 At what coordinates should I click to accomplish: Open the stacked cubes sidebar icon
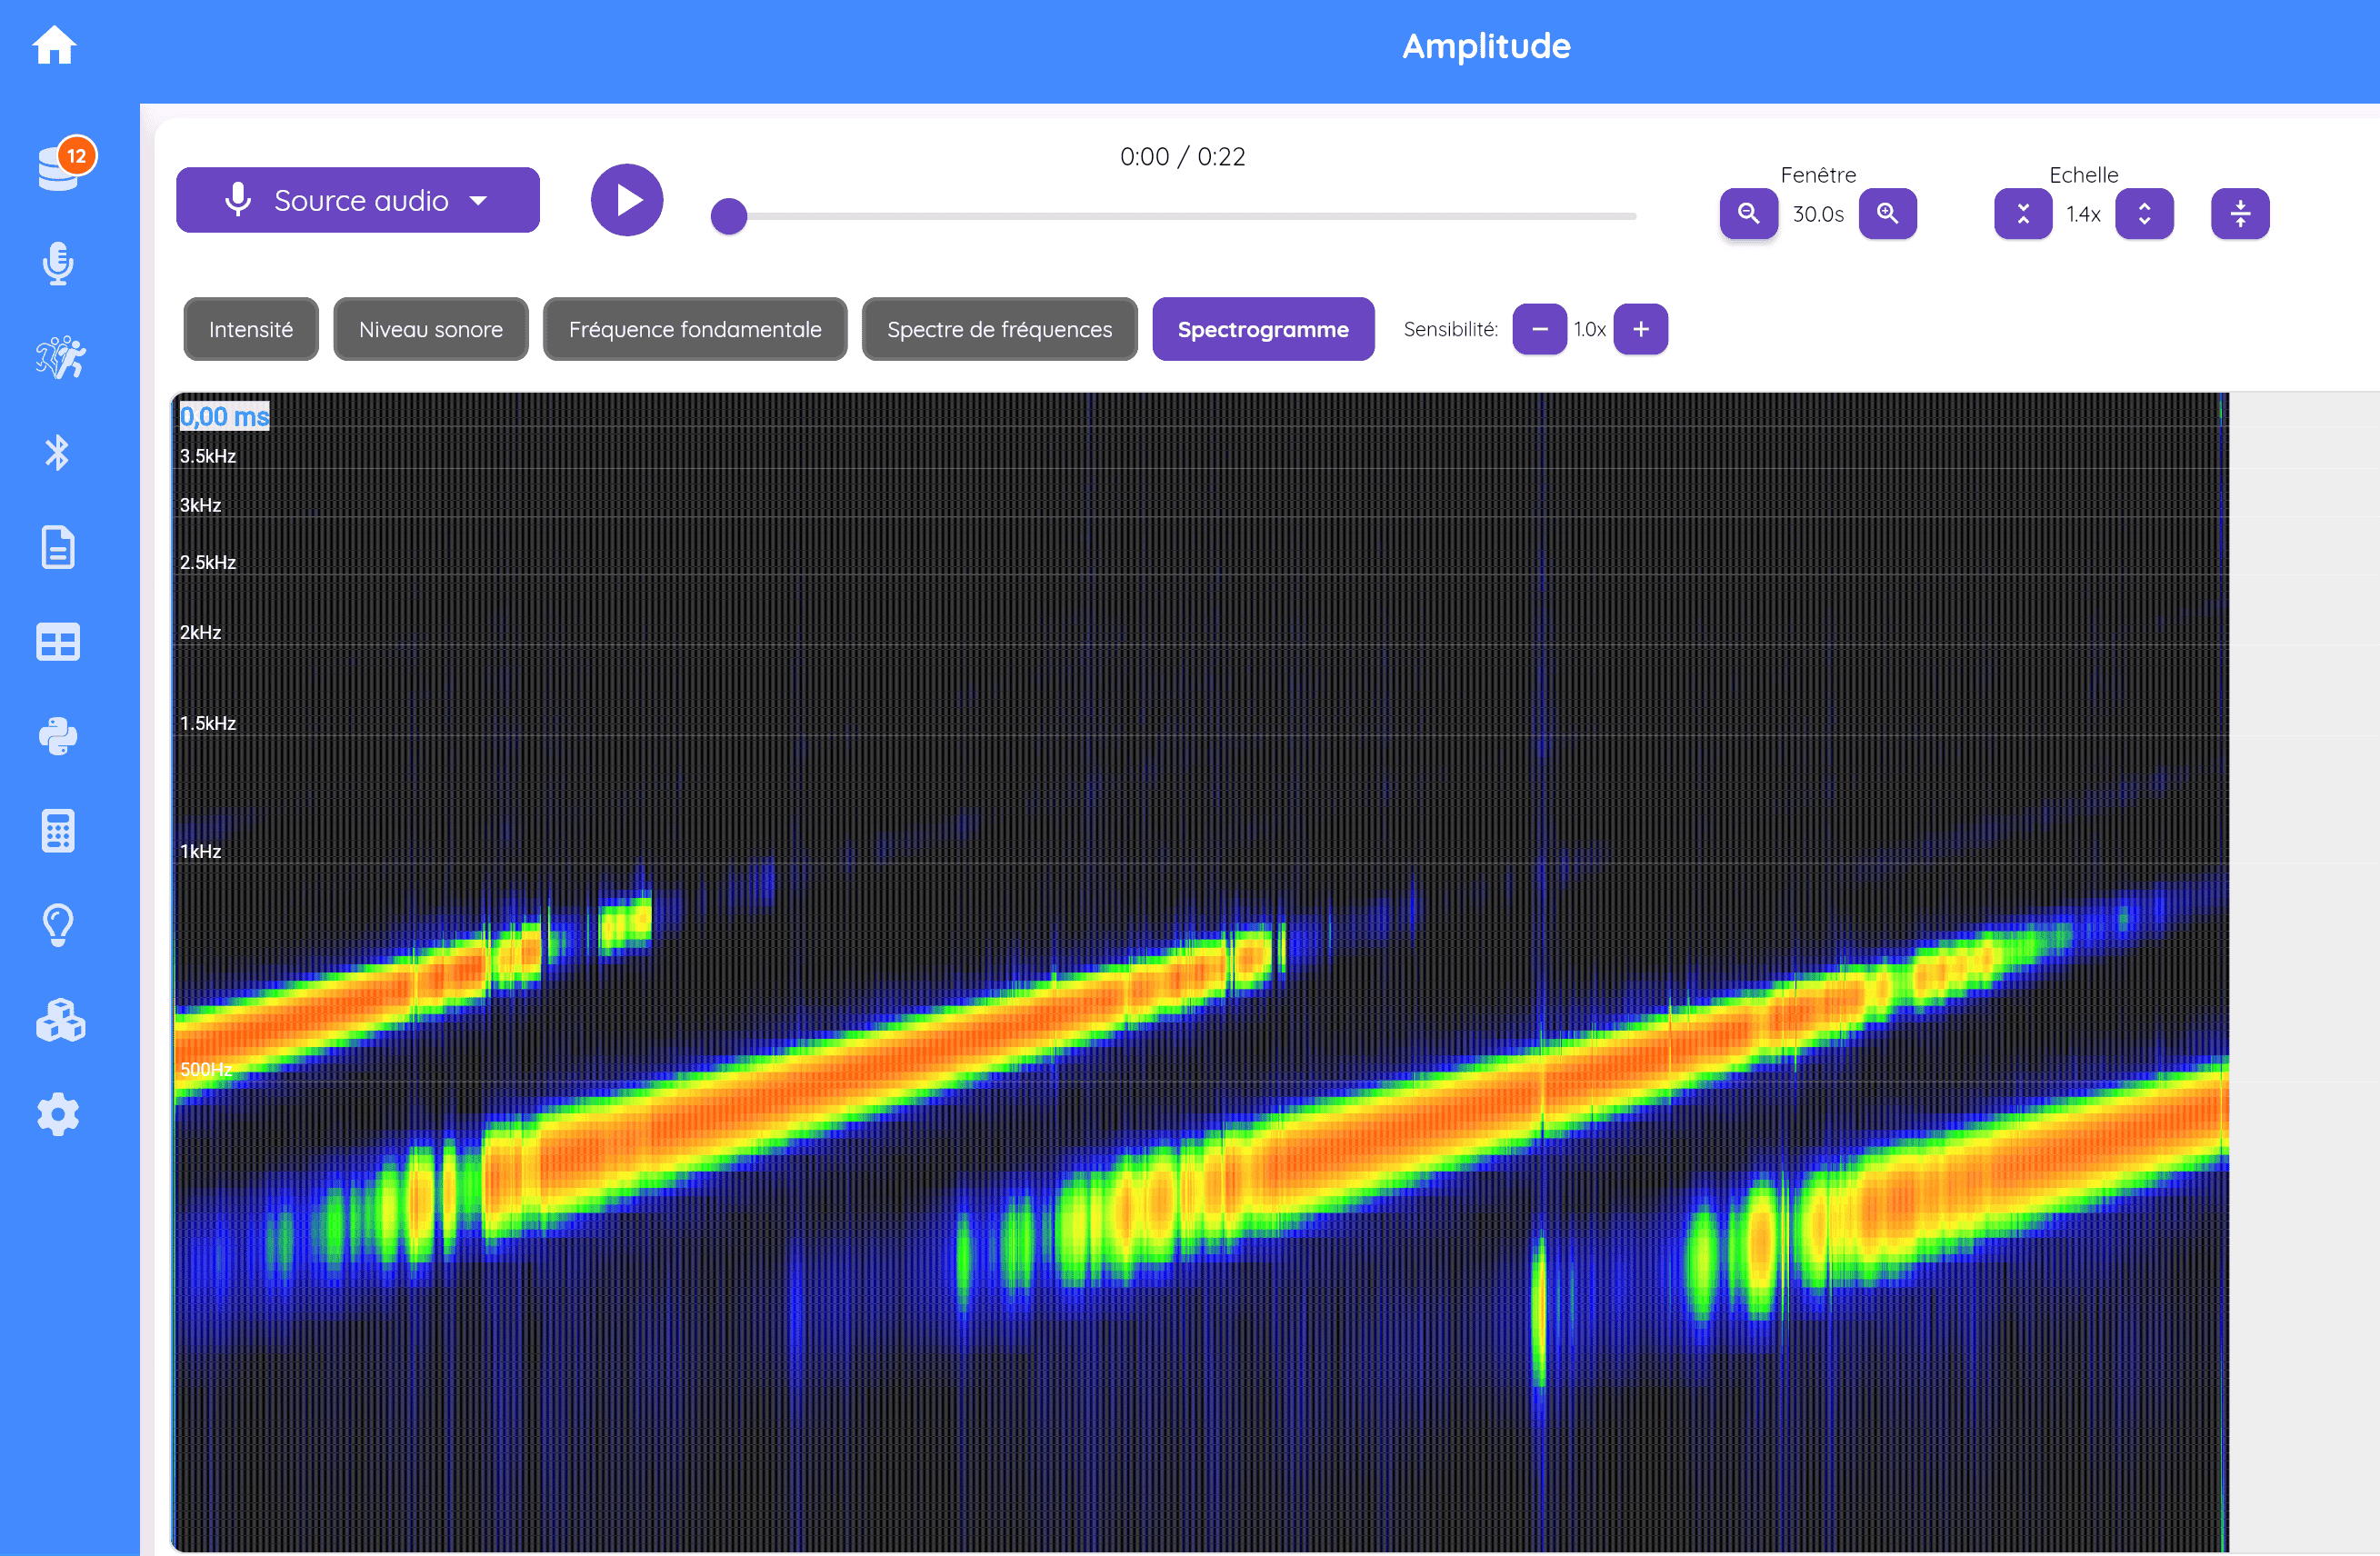pos(60,1020)
